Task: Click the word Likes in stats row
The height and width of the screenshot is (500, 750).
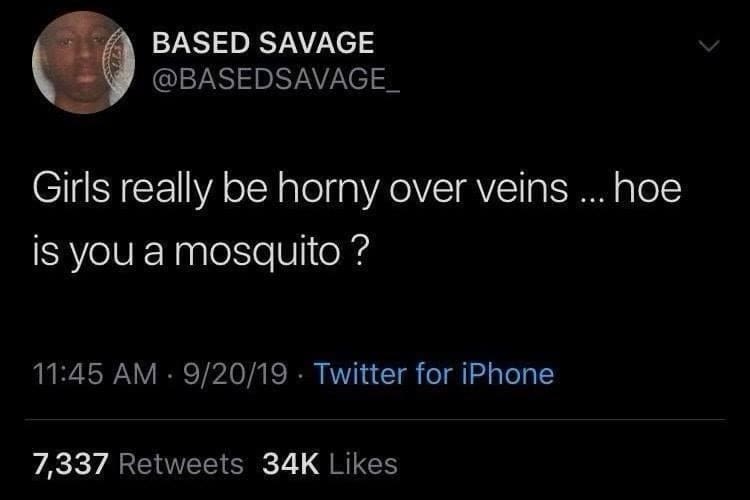Action: tap(361, 464)
